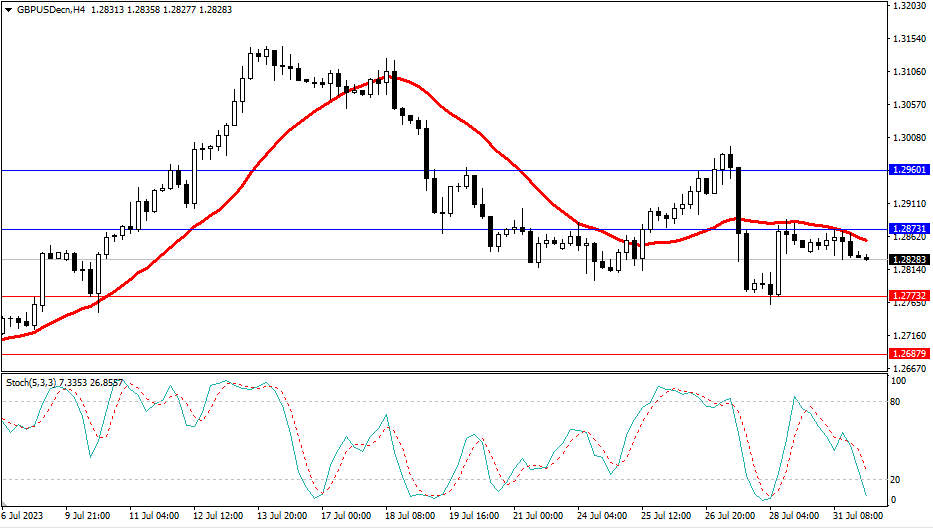Select the blue 1.29601 price level label
This screenshot has height=528, width=933.
[908, 170]
